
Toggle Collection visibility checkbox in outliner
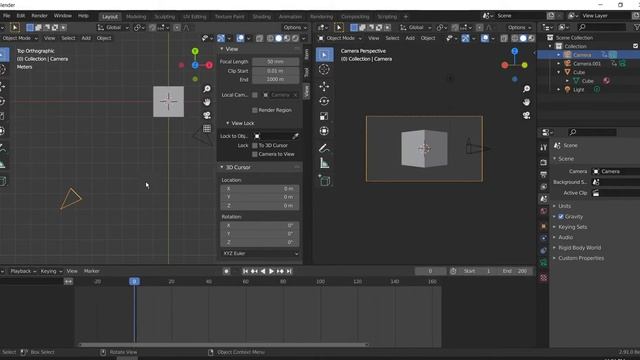636,46
